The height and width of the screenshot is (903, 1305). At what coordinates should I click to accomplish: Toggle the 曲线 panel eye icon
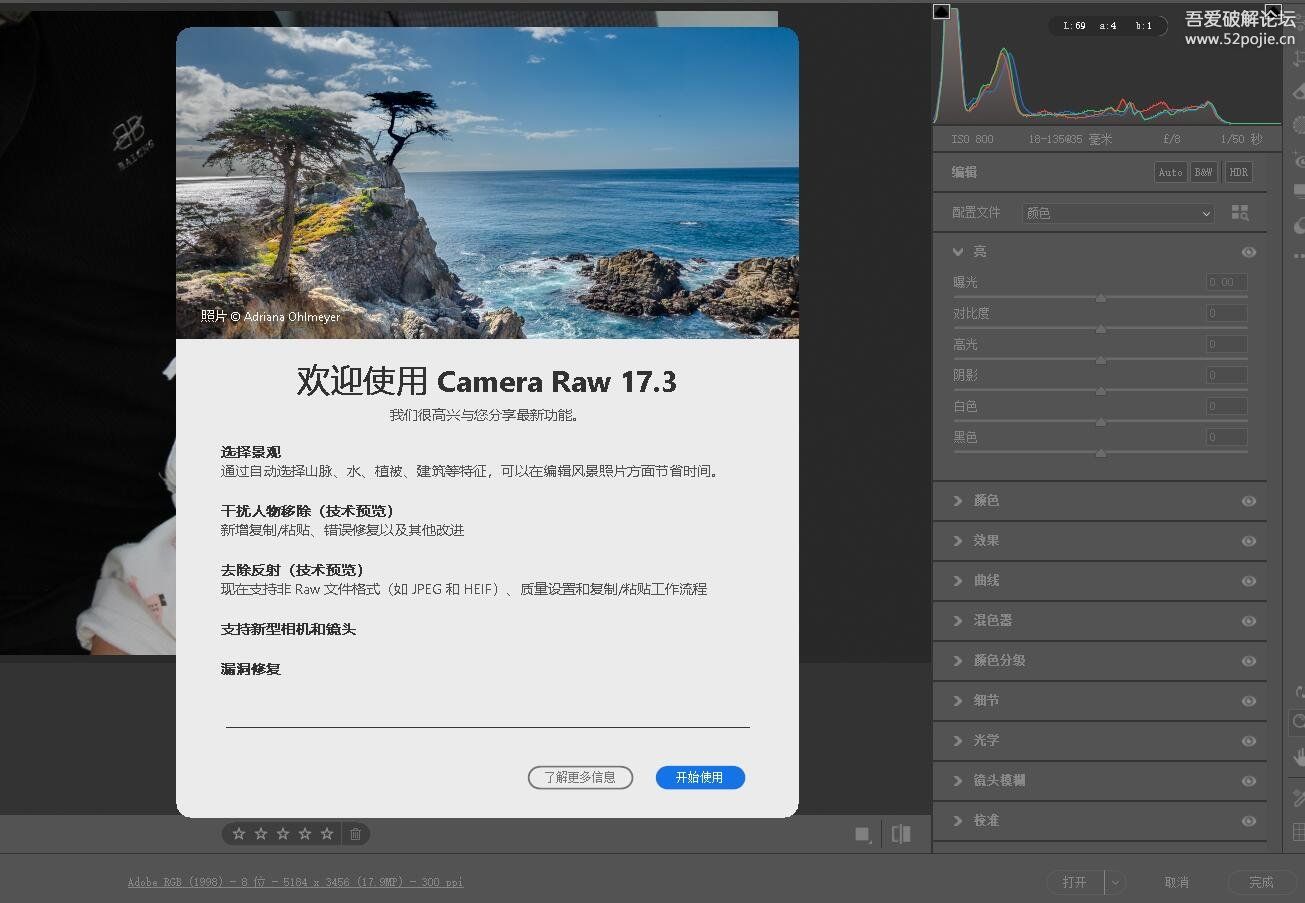(x=1249, y=581)
